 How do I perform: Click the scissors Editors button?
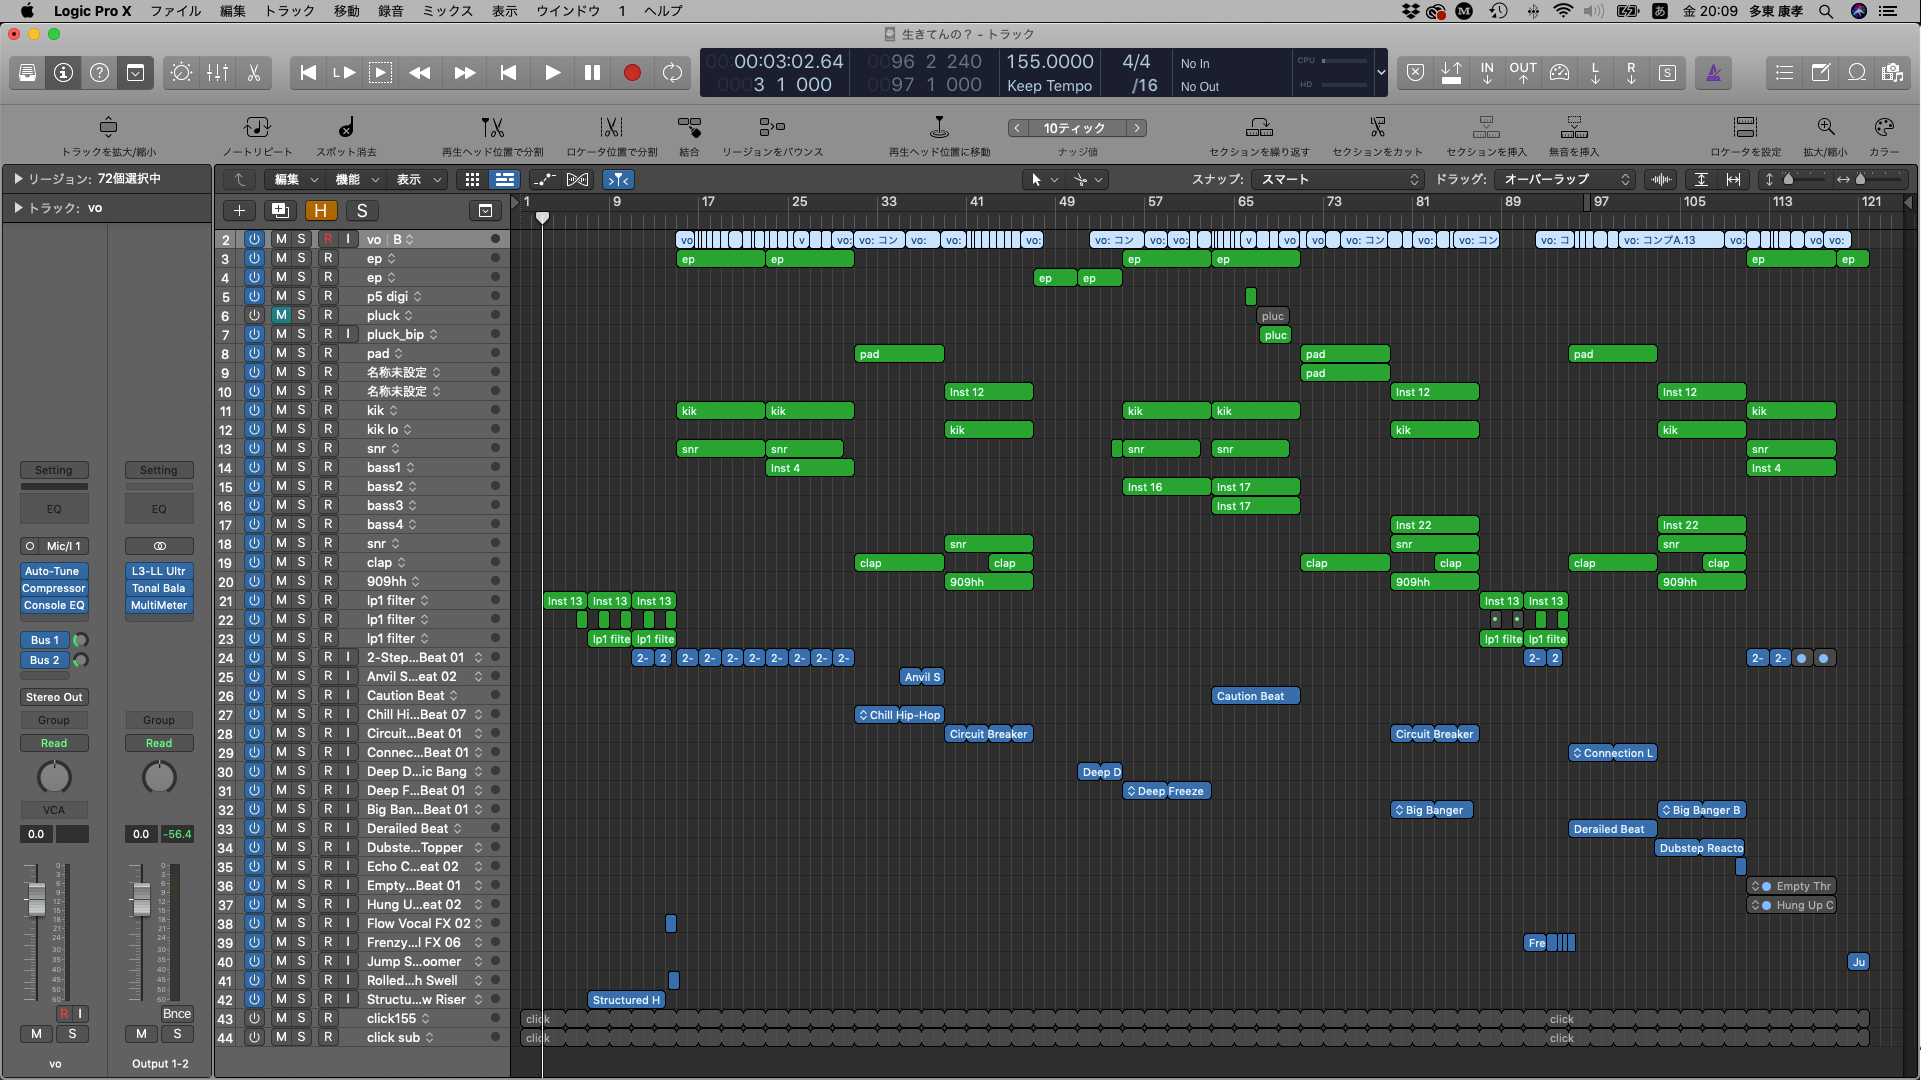[254, 73]
